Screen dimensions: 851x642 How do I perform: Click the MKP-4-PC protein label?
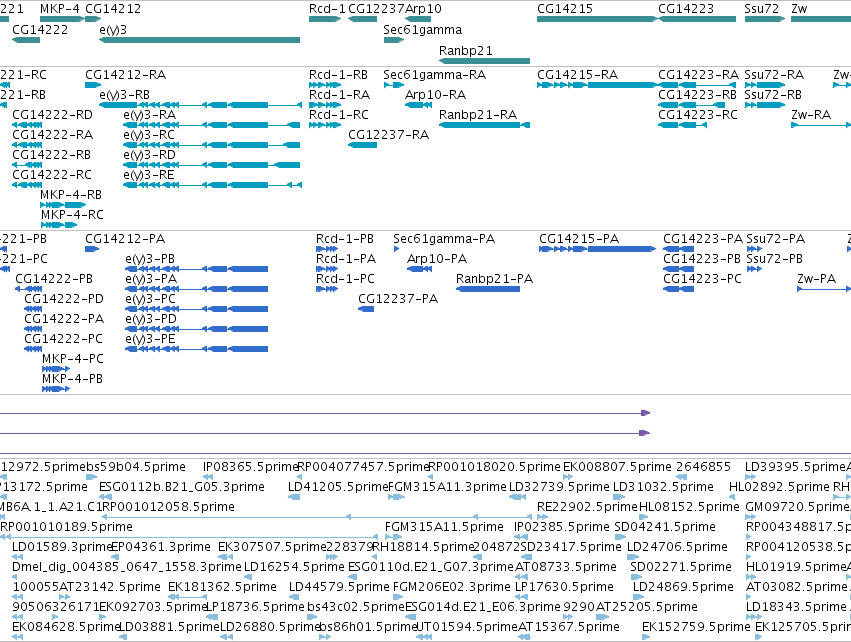pyautogui.click(x=73, y=359)
